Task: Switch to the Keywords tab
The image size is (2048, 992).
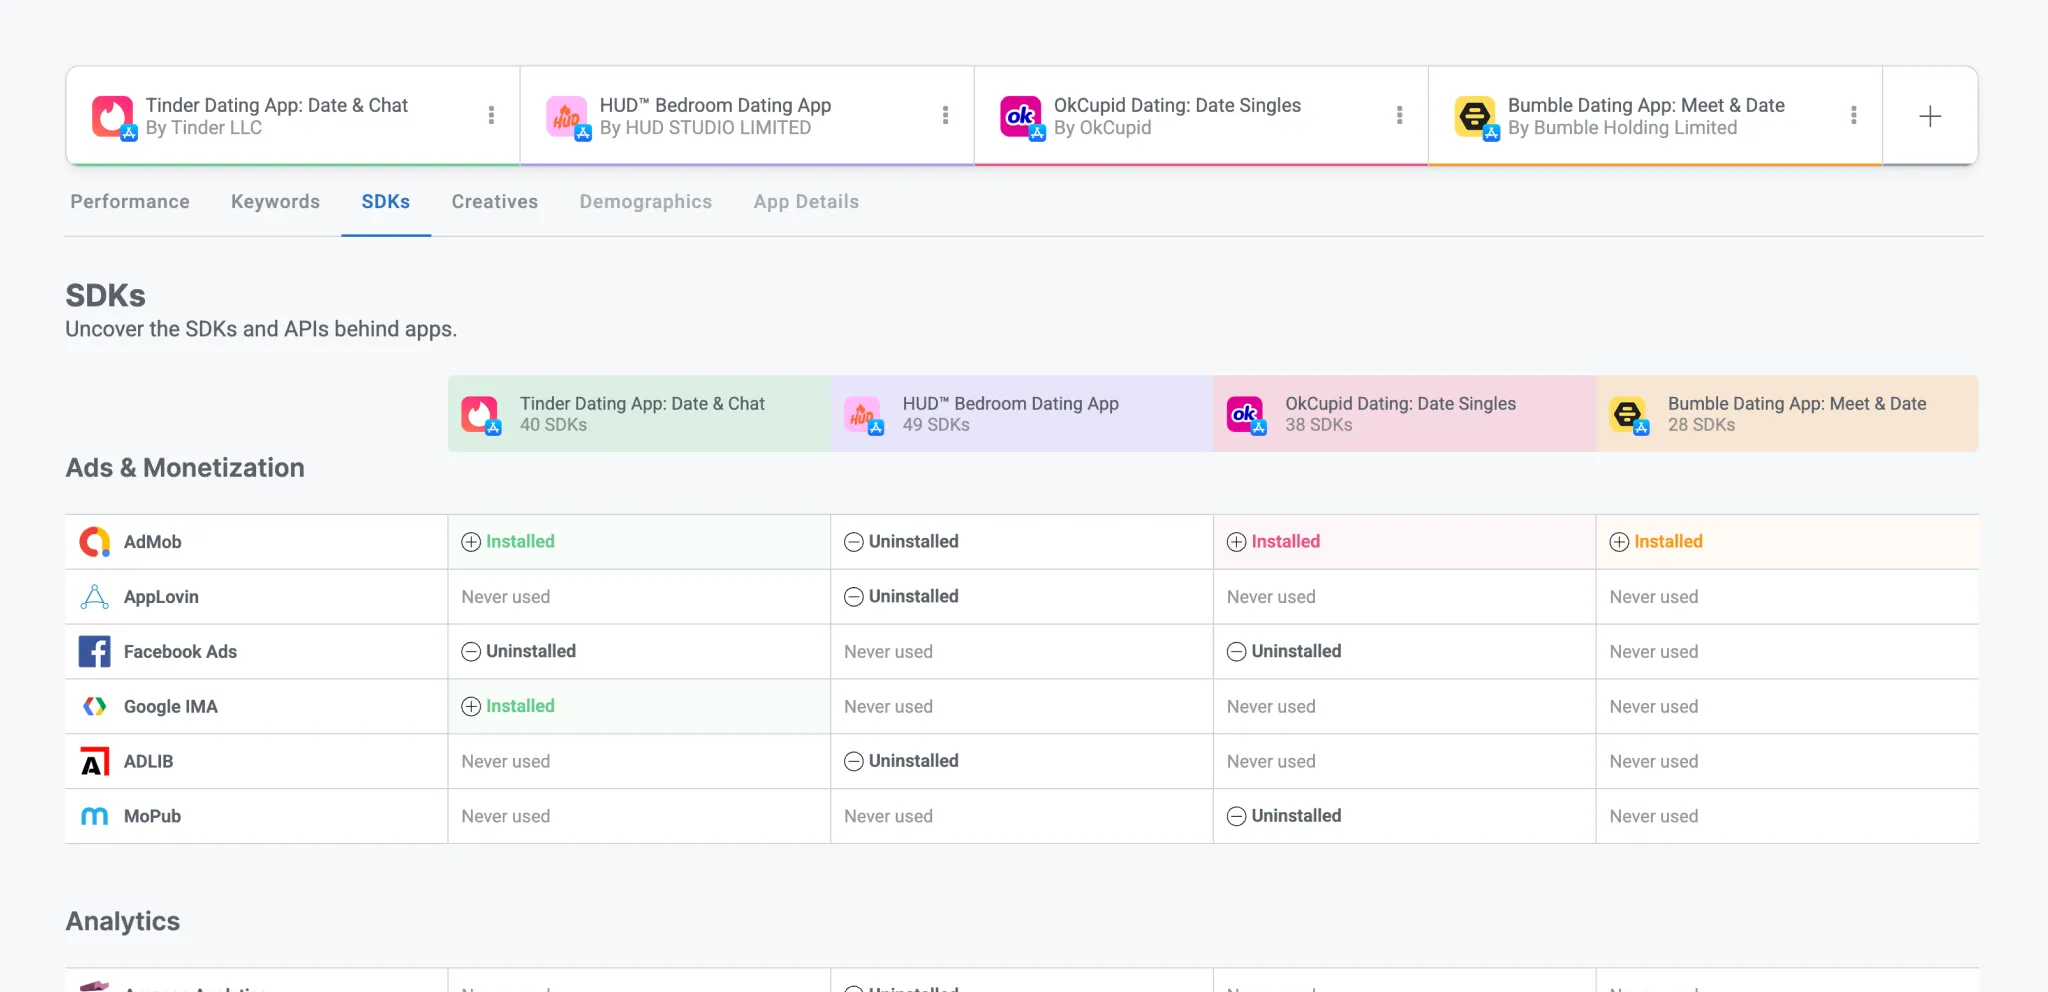Action: coord(275,202)
